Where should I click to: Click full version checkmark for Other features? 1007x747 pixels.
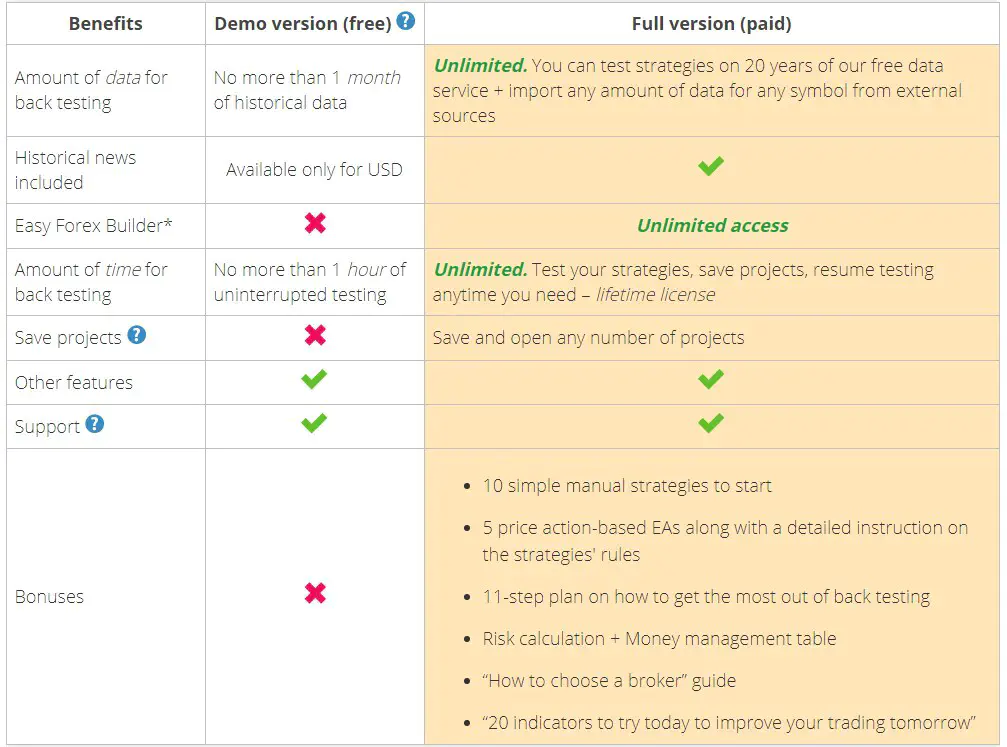[x=711, y=379]
